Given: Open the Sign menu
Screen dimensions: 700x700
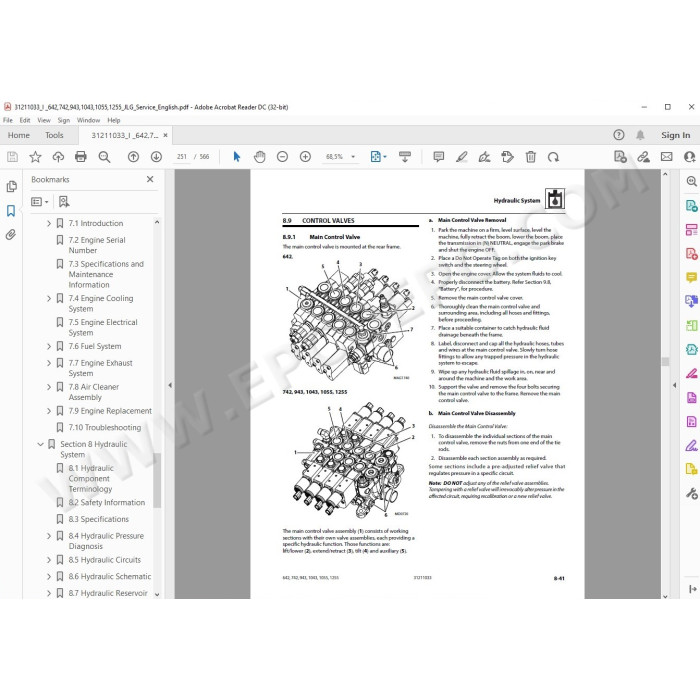Looking at the screenshot, I should (x=63, y=120).
